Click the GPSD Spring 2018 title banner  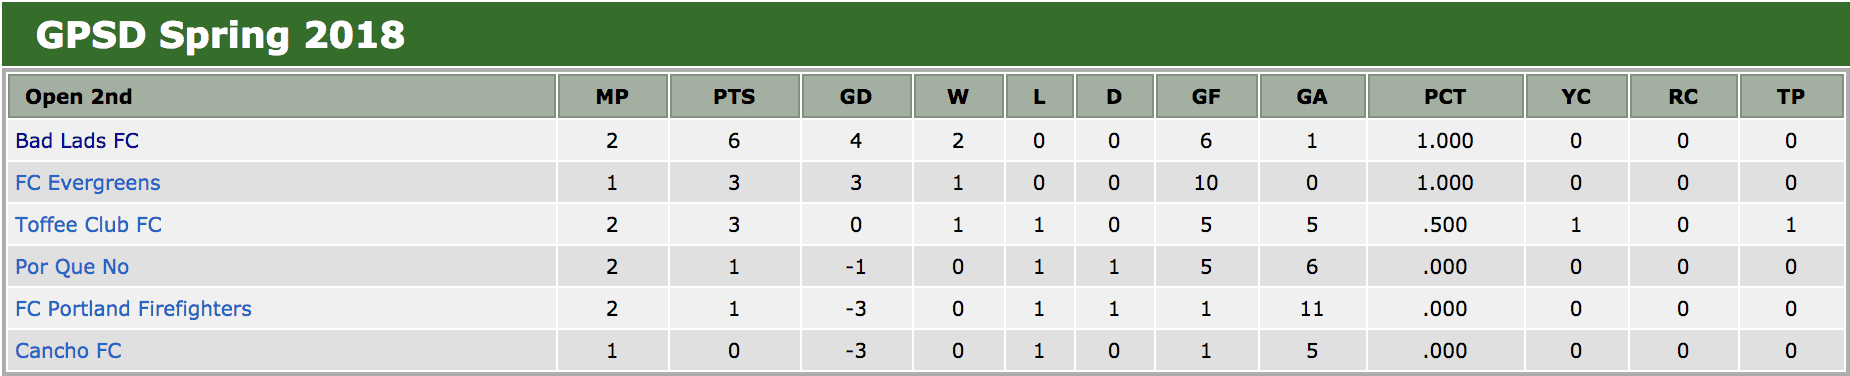(x=925, y=35)
